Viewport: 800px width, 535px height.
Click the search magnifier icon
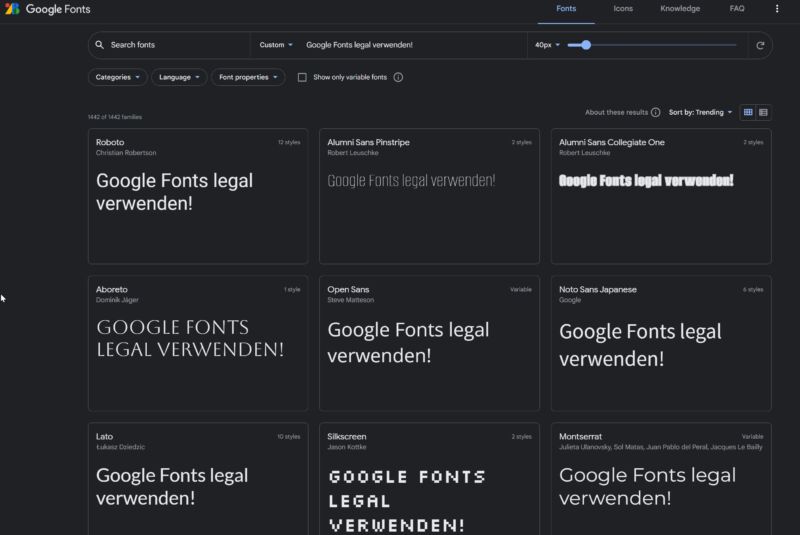click(99, 45)
